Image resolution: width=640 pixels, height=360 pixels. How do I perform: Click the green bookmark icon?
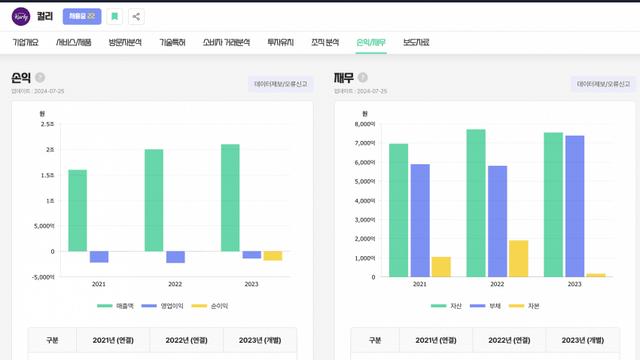[115, 17]
